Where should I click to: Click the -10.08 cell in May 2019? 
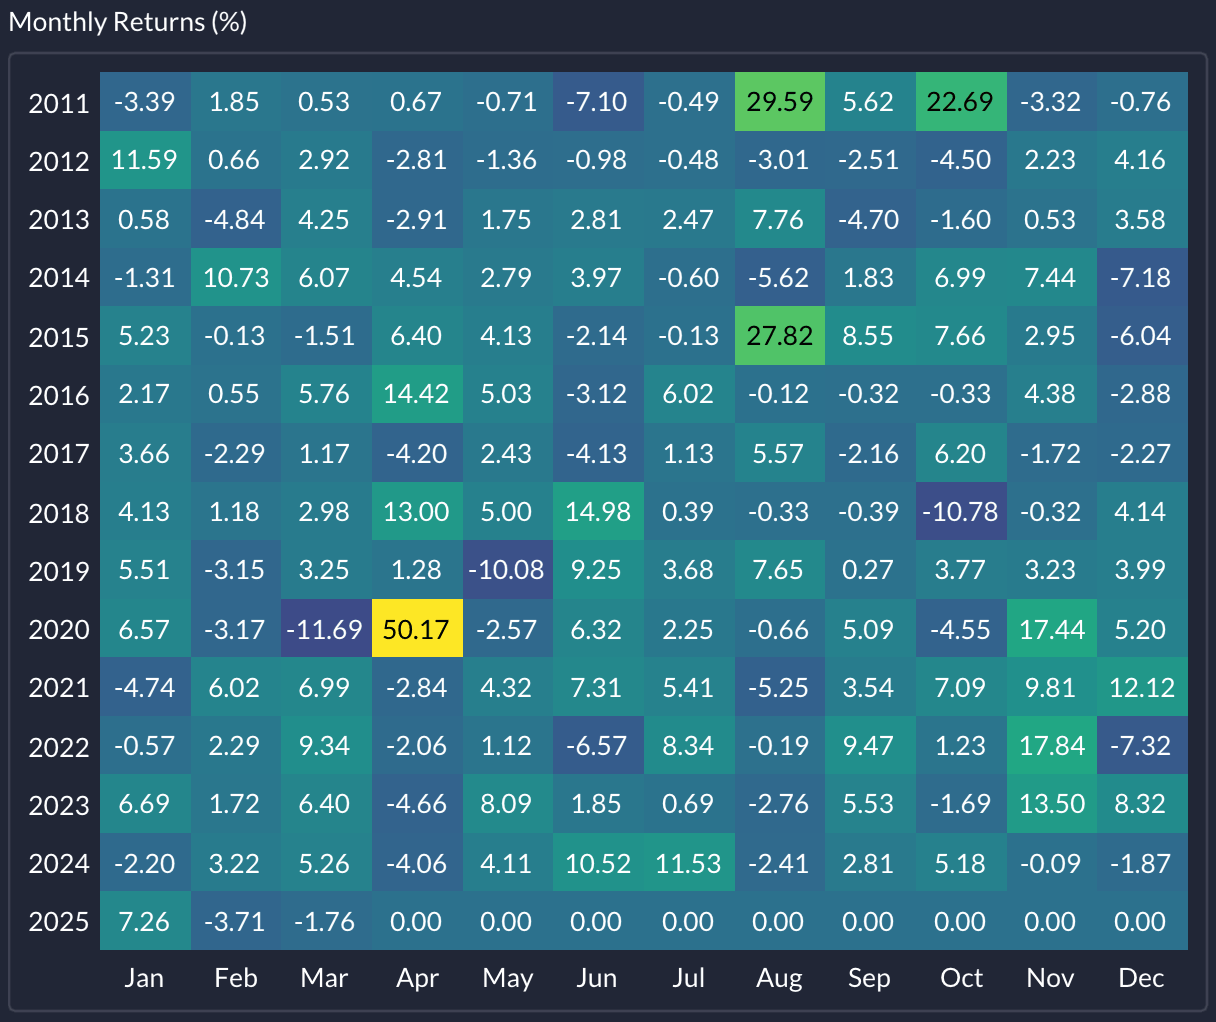click(x=507, y=570)
